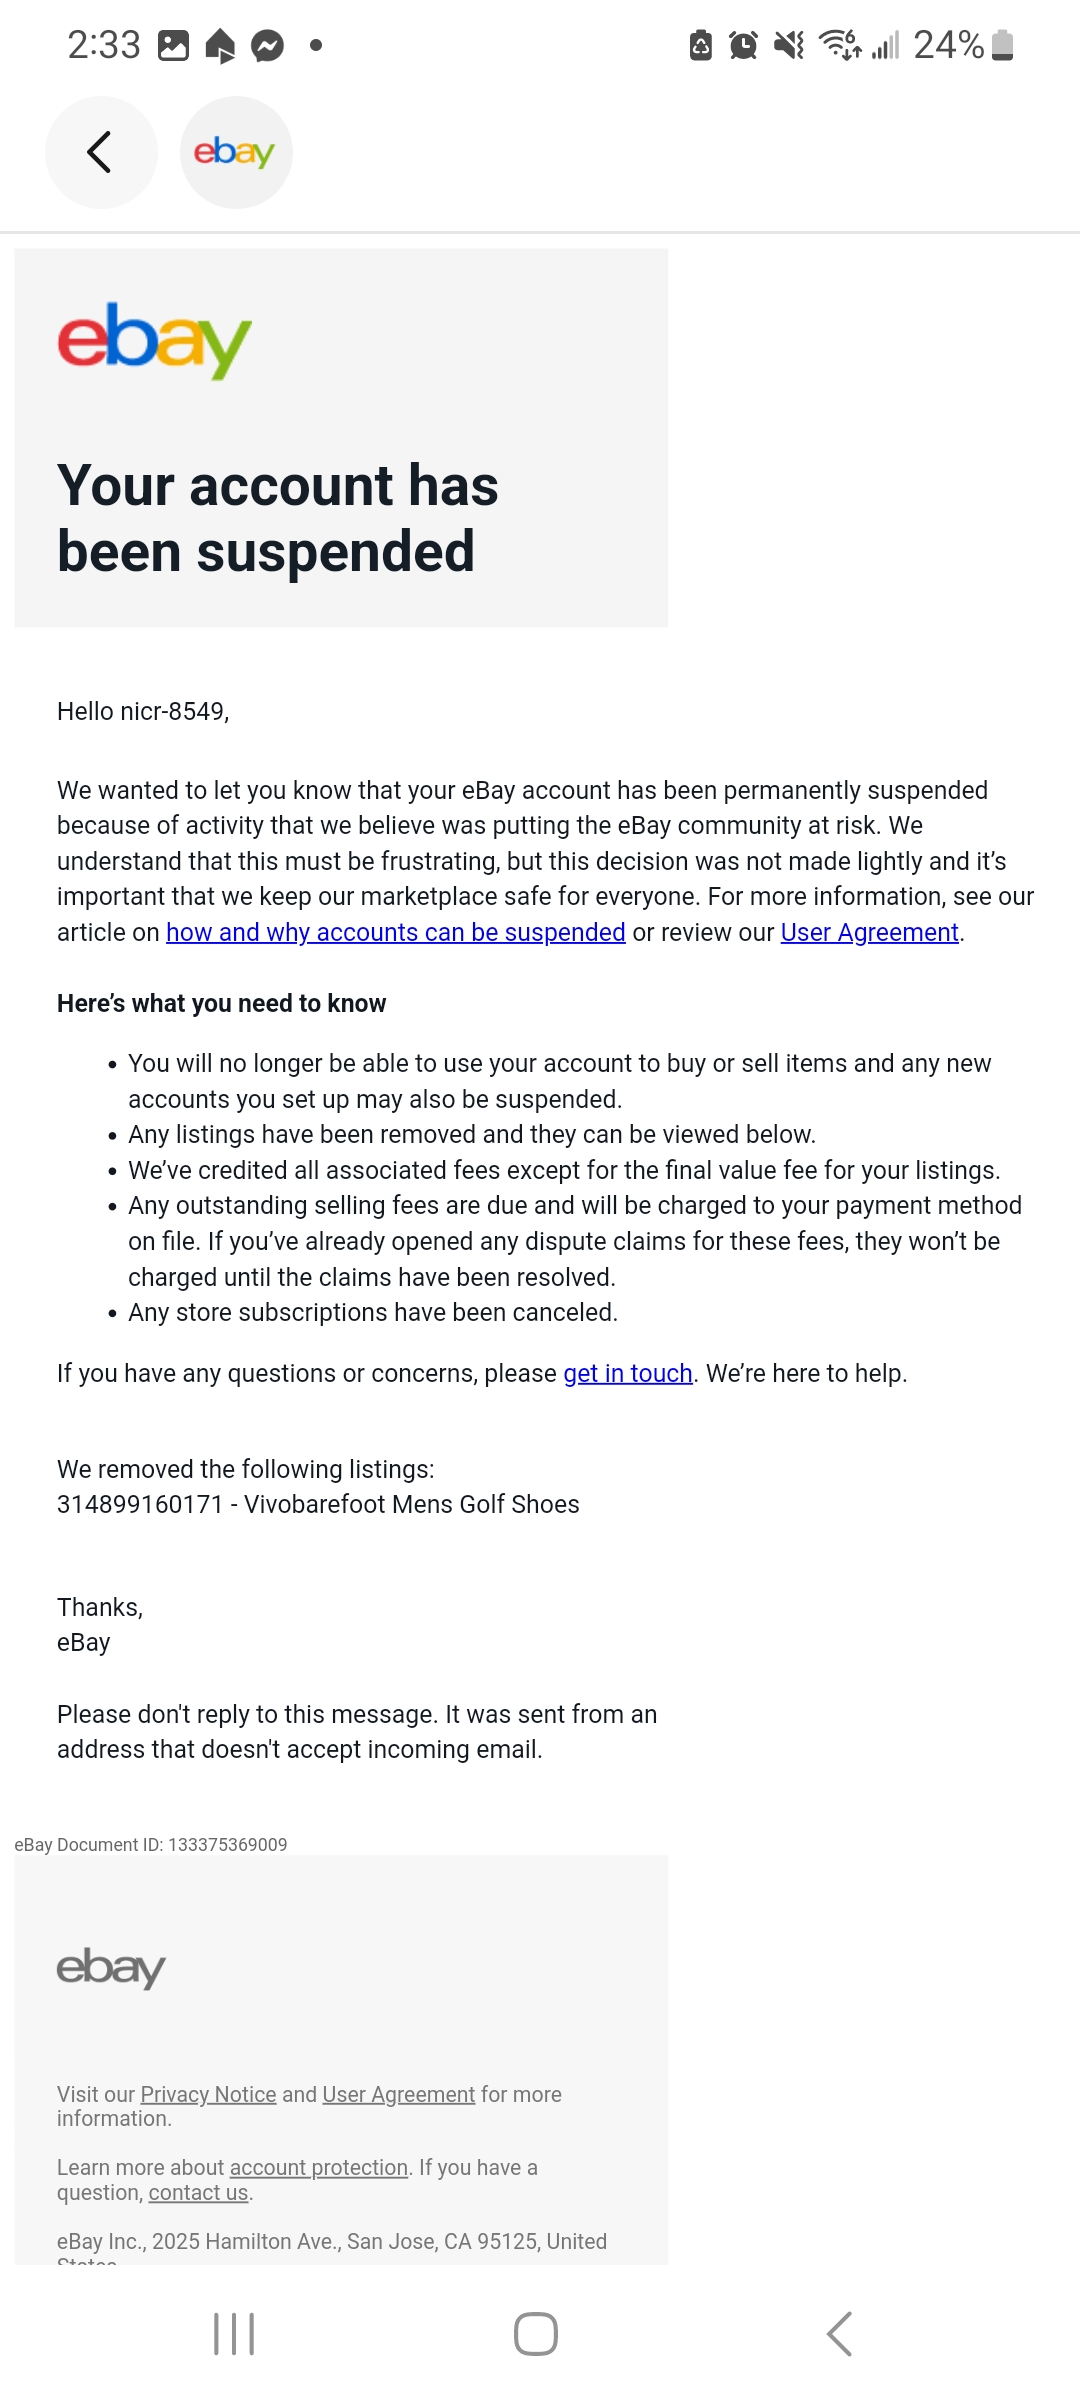This screenshot has width=1080, height=2400.
Task: Open the User Agreement link in the footer
Action: tap(398, 2093)
